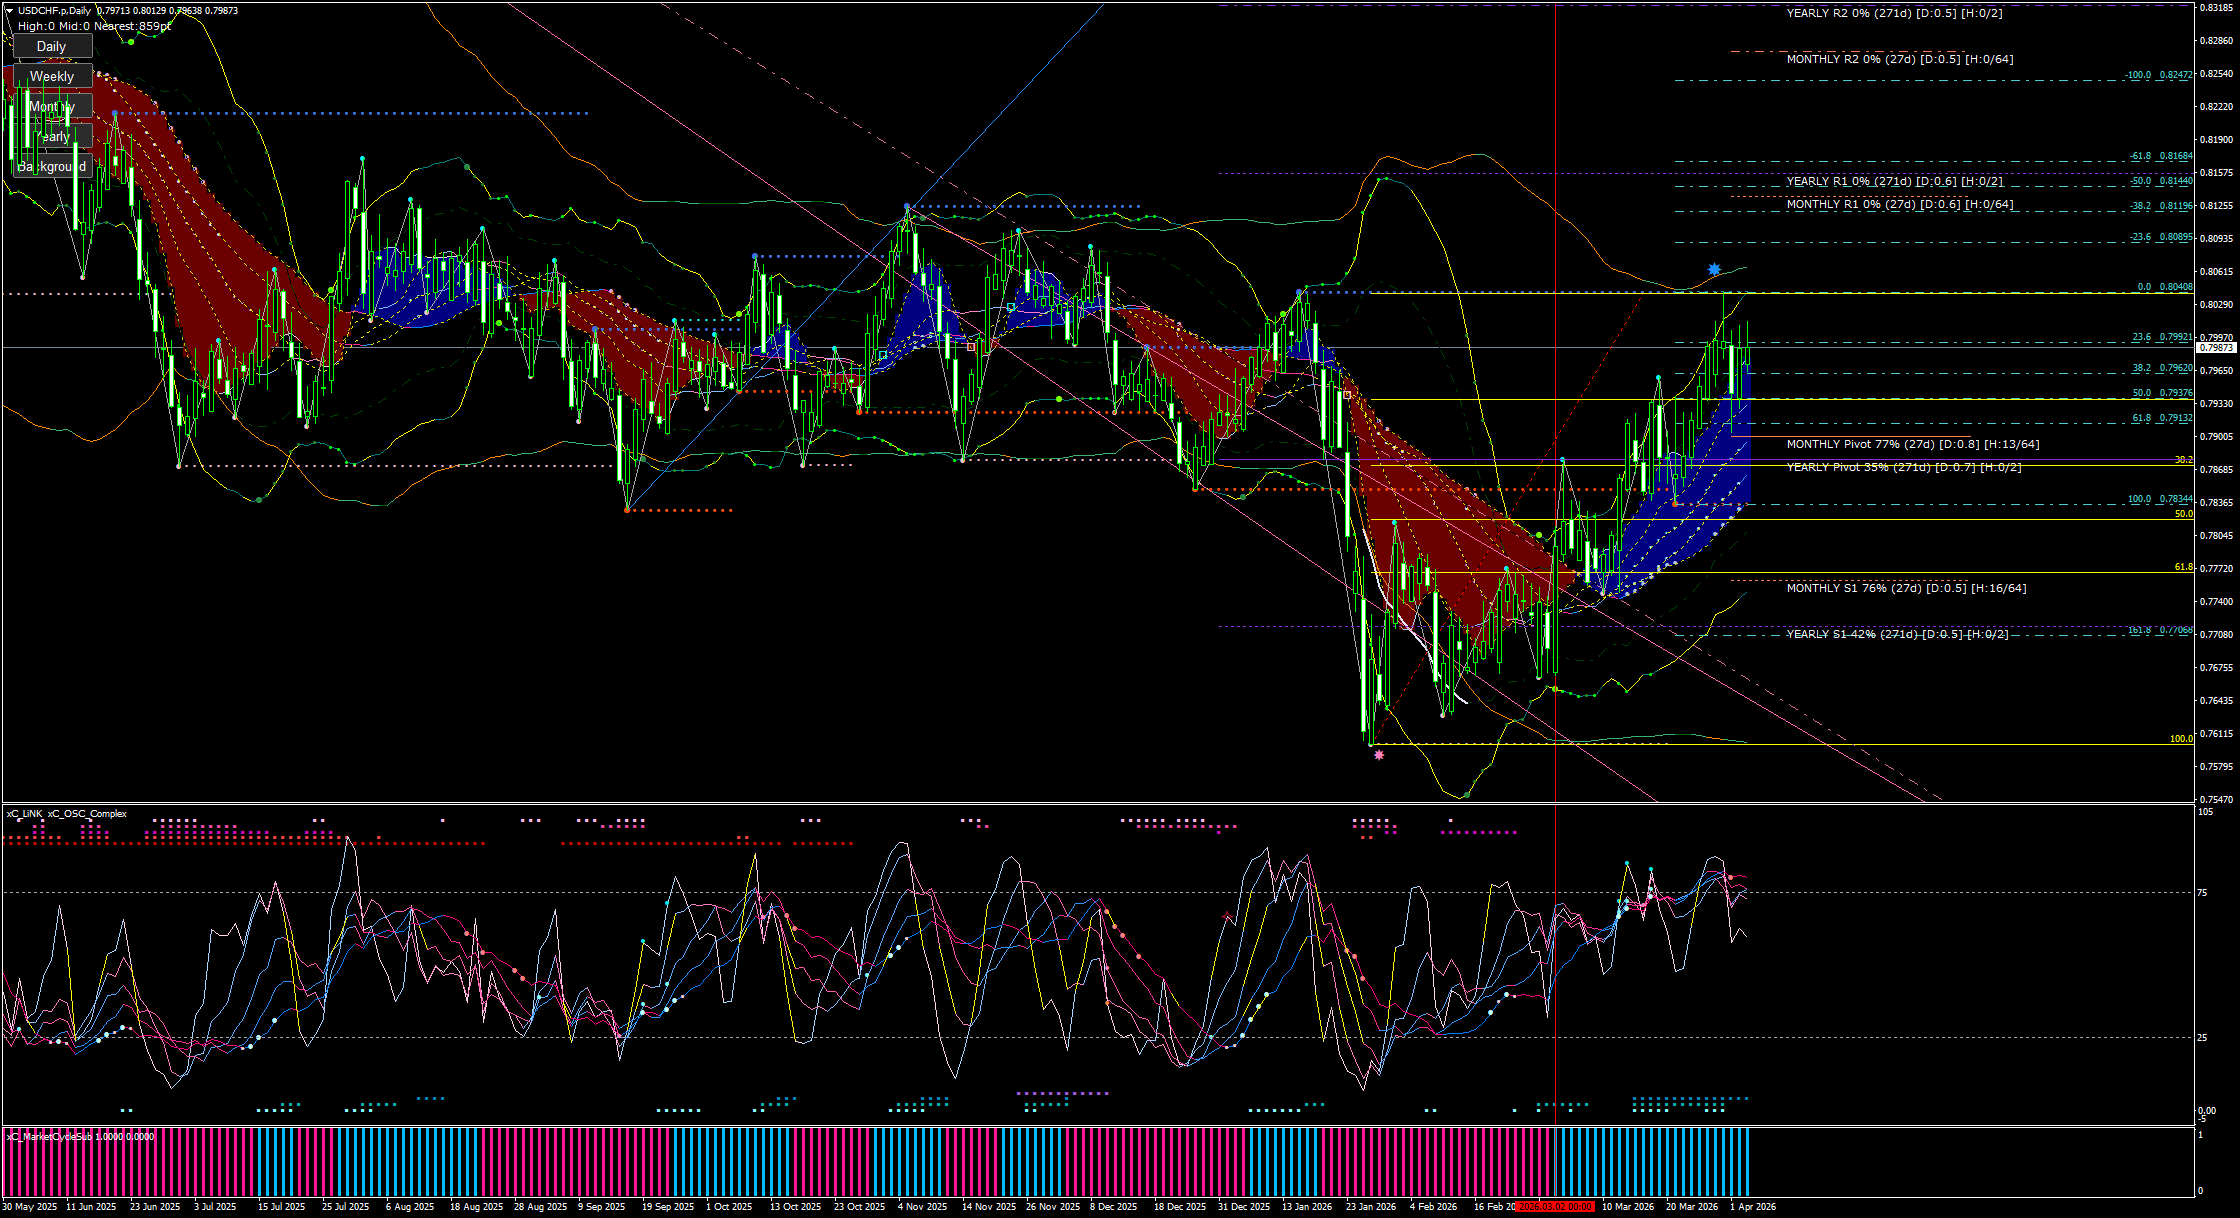This screenshot has height=1218, width=2240.
Task: Select the MONTHLY R1 0% level label
Action: [x=1900, y=204]
